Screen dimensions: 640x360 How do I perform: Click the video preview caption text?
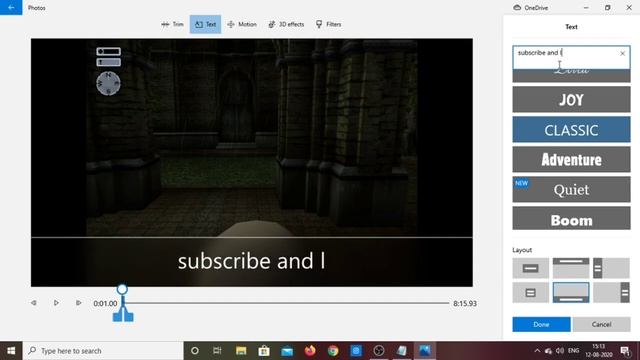pos(251,261)
